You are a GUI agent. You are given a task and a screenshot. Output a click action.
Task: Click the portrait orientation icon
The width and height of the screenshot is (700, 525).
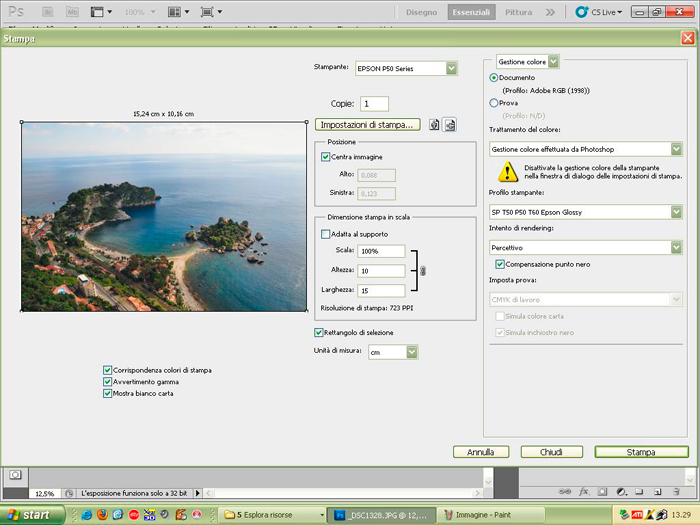point(435,125)
